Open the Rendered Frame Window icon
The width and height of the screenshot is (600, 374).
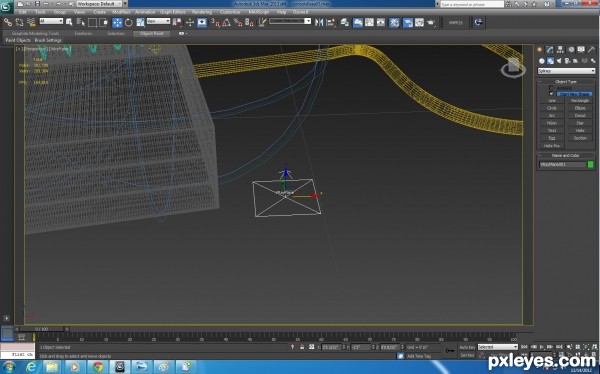click(x=419, y=23)
